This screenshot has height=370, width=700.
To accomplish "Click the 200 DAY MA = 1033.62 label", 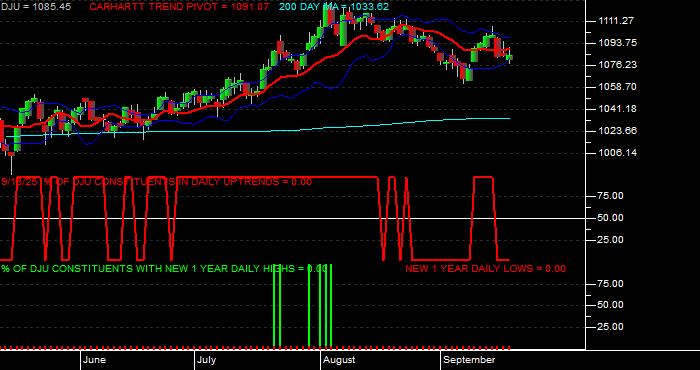I will (334, 7).
